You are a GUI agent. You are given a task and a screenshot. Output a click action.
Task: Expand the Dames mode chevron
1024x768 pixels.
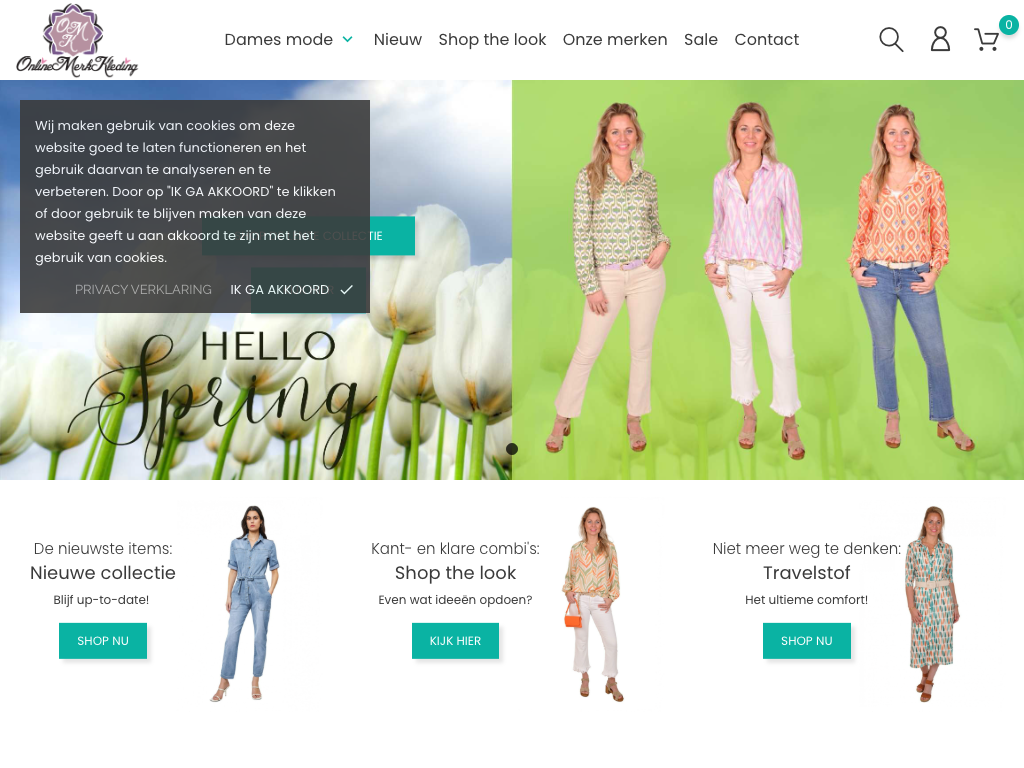[x=348, y=40]
